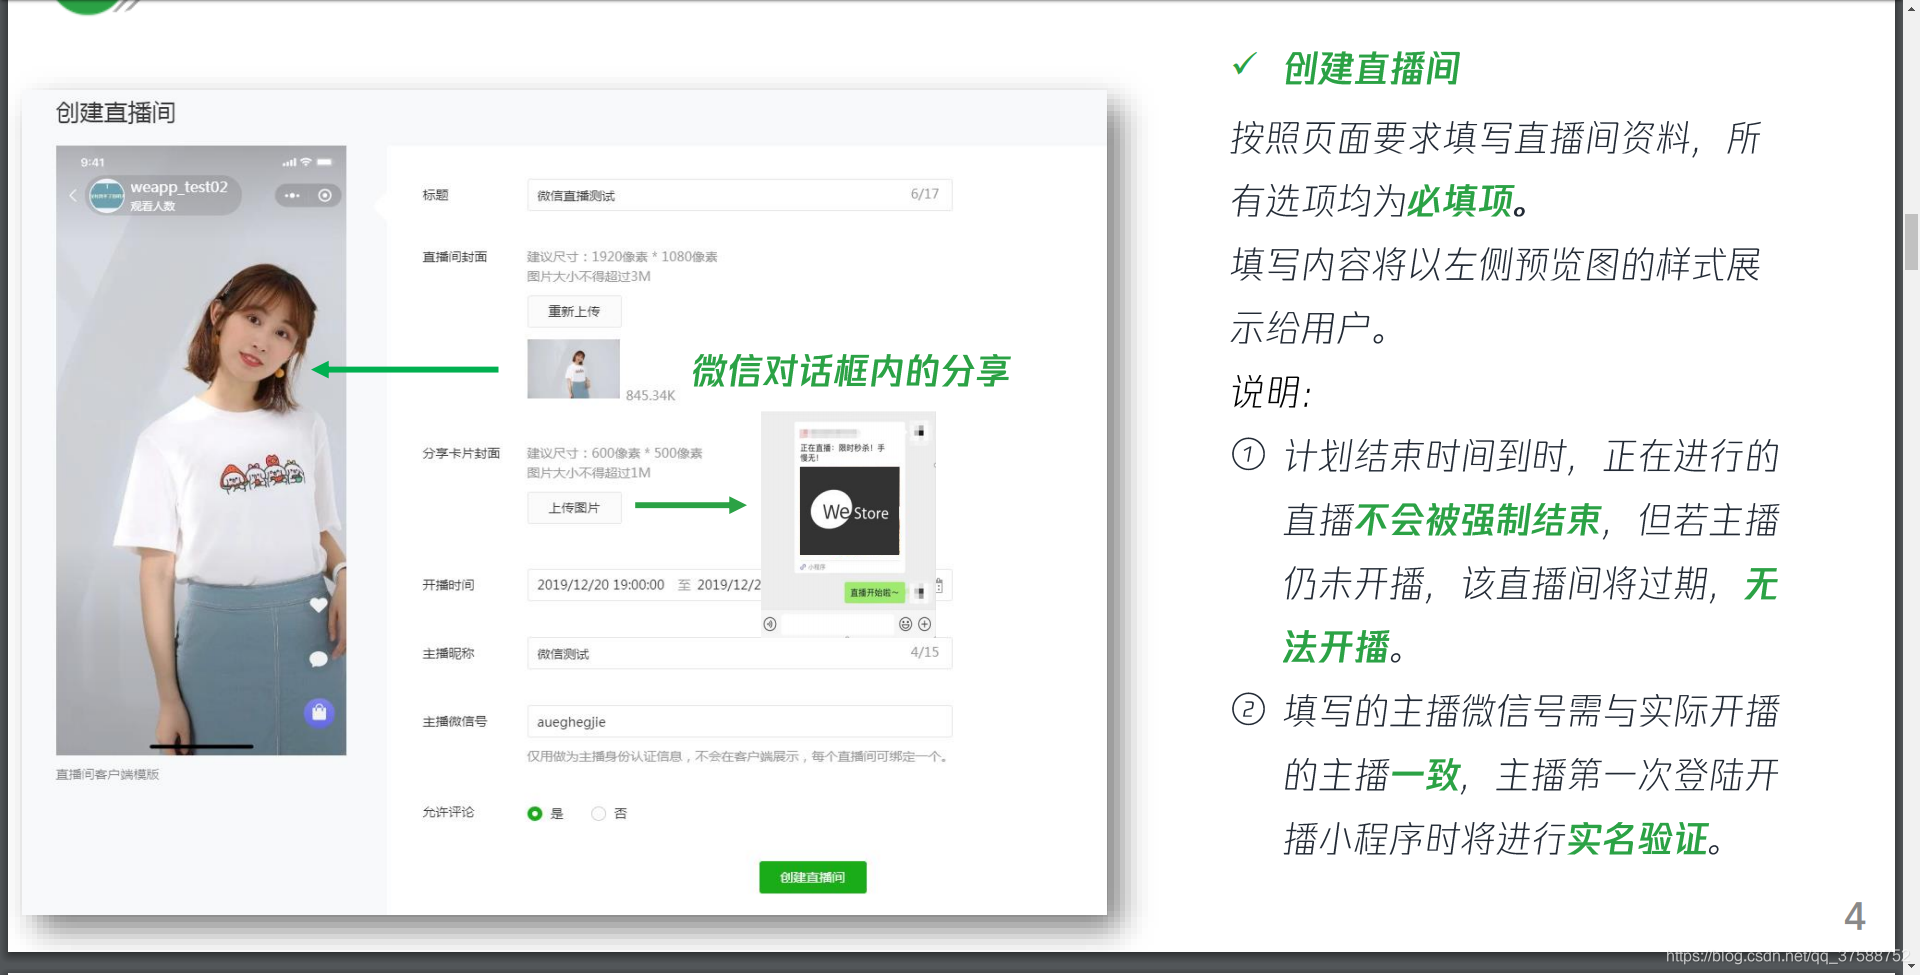Click the 创建直播间 page heading
The image size is (1920, 975).
[x=115, y=113]
